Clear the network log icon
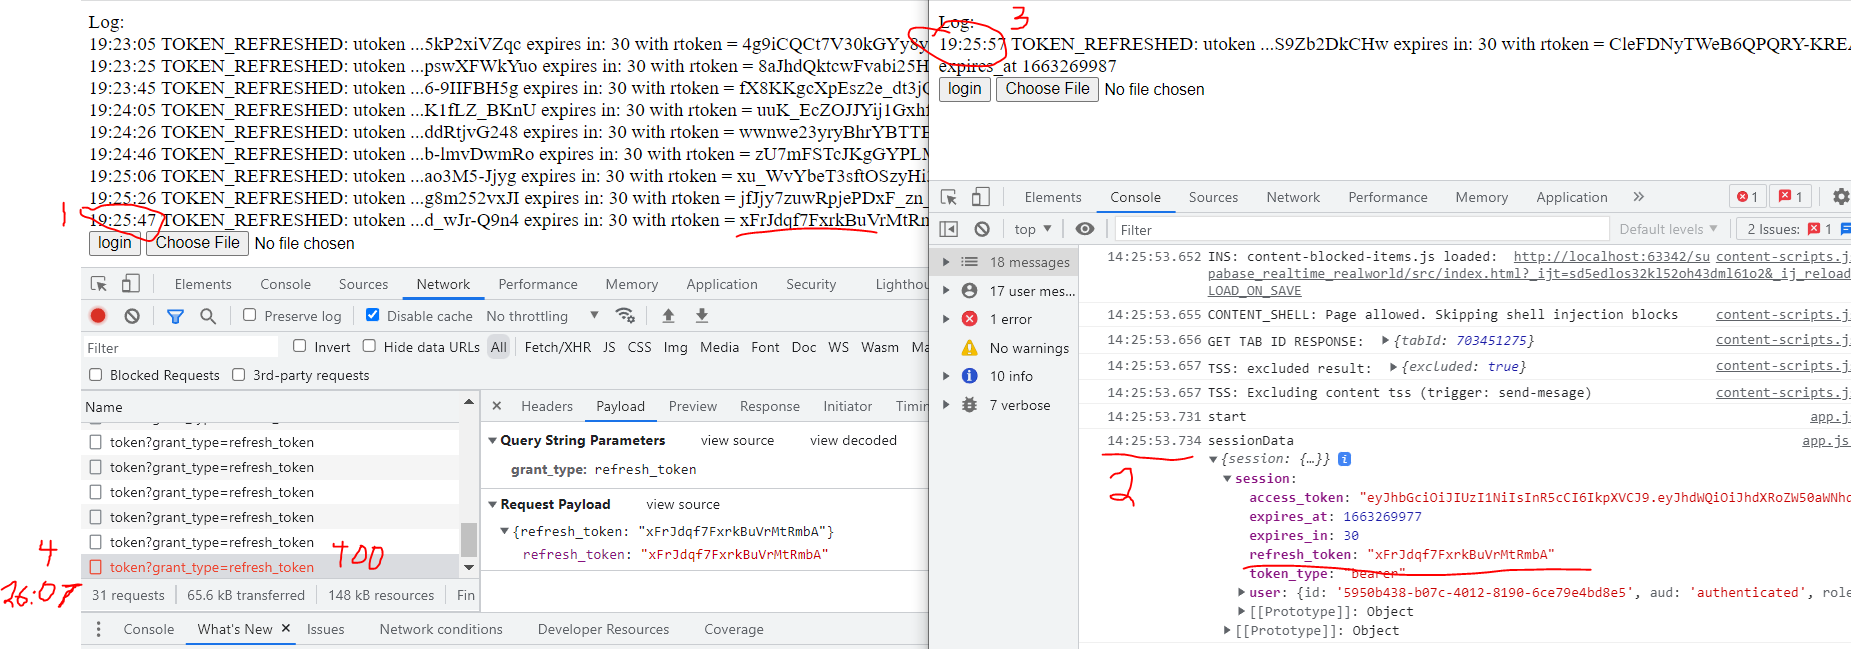Viewport: 1851px width, 649px height. pos(132,316)
